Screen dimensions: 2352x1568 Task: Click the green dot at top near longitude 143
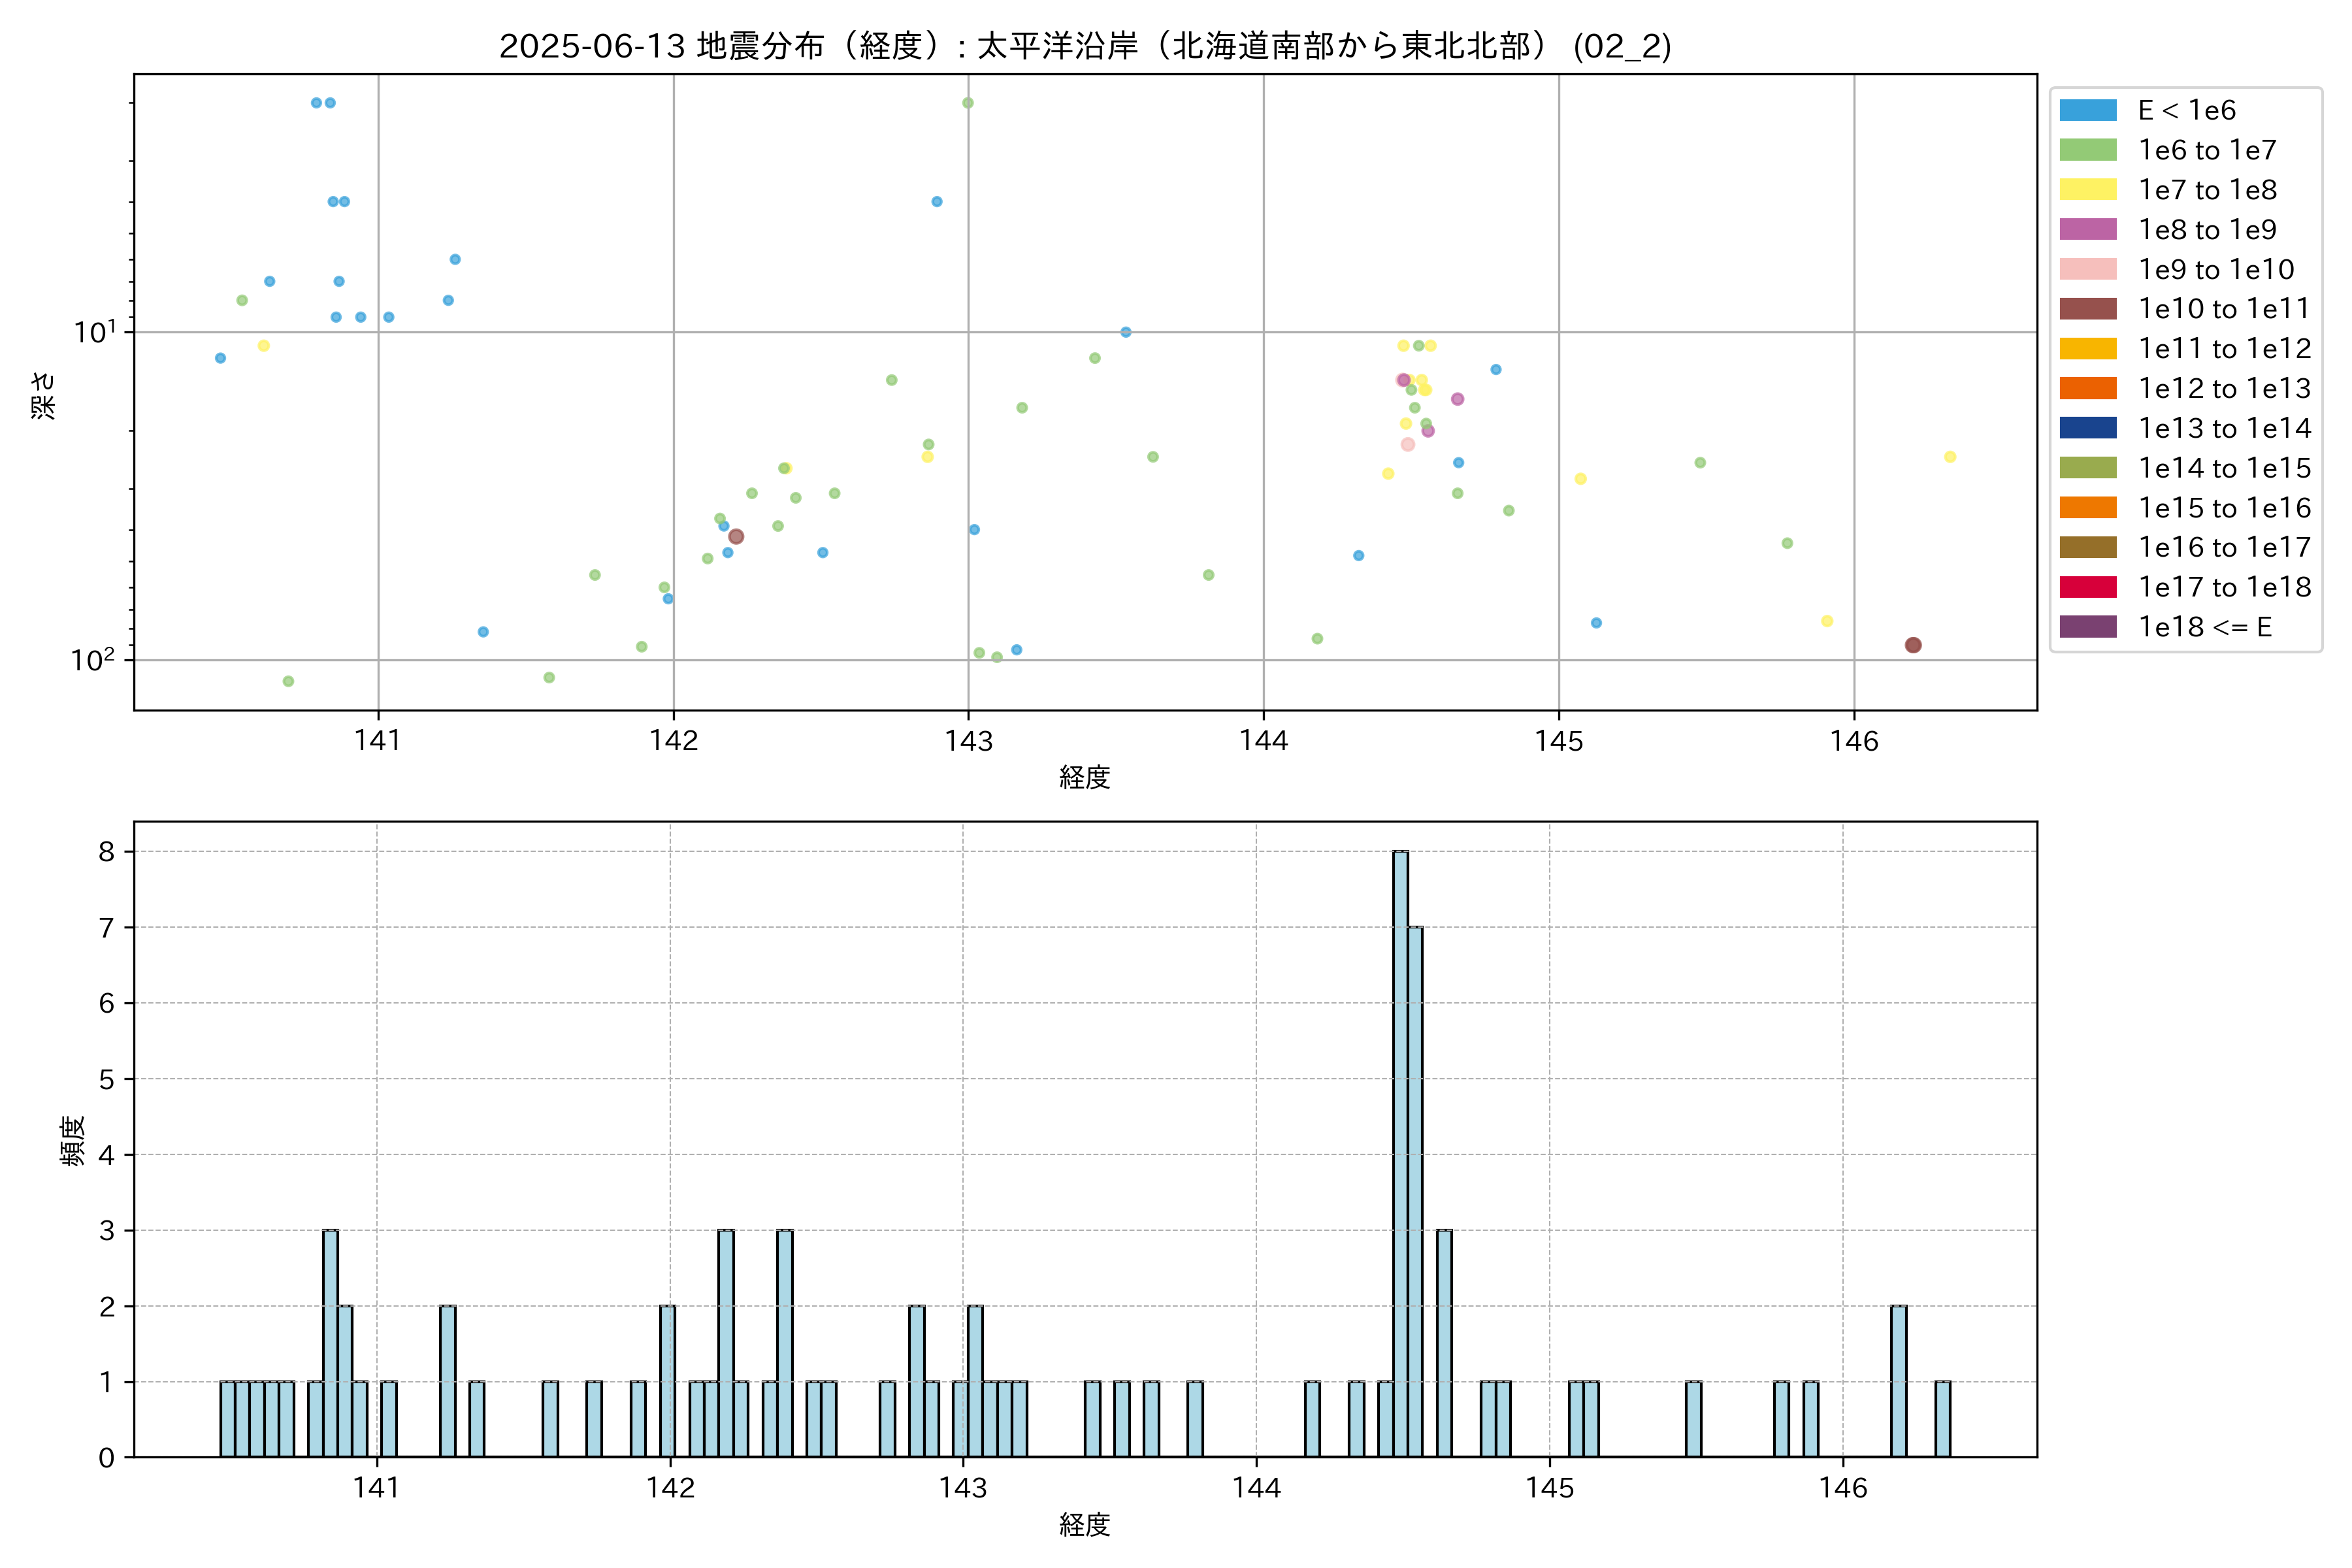pyautogui.click(x=967, y=103)
